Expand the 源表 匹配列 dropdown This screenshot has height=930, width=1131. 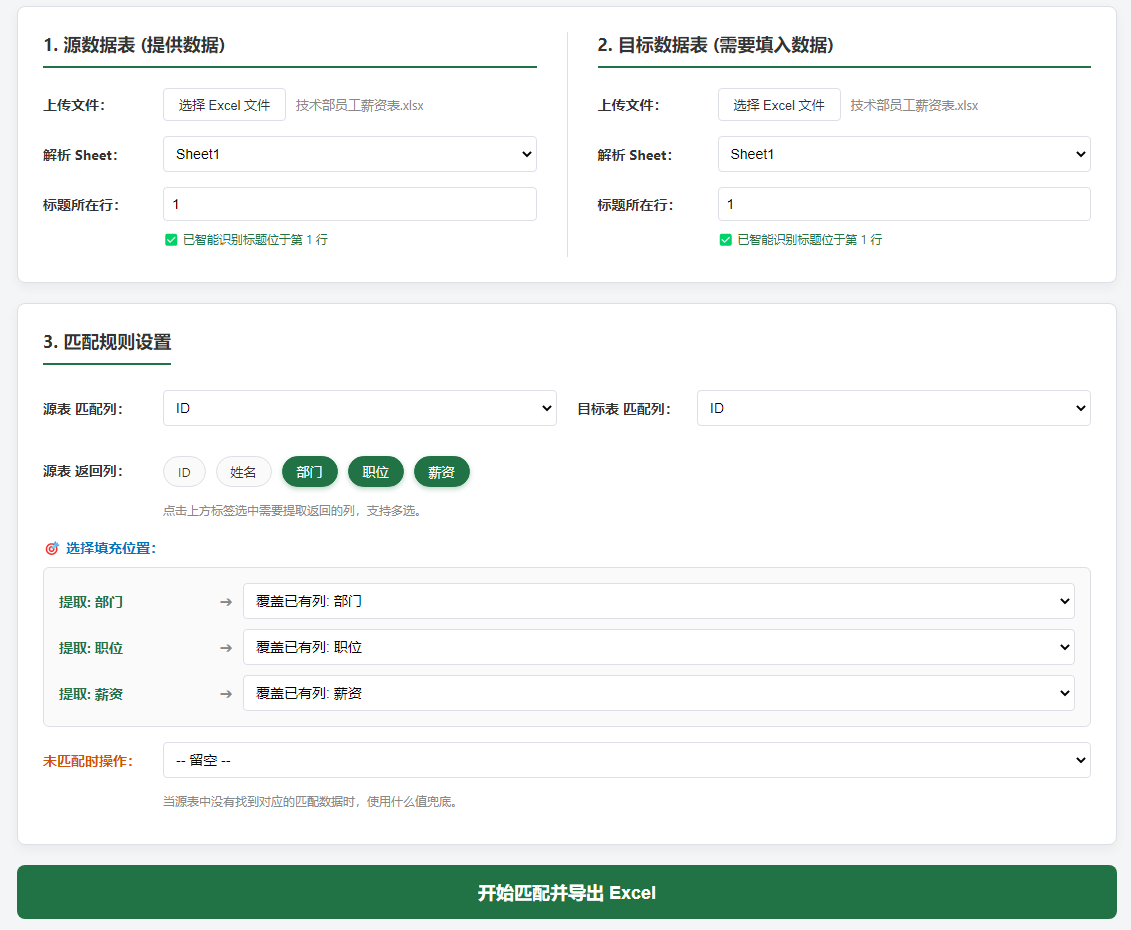pos(359,408)
